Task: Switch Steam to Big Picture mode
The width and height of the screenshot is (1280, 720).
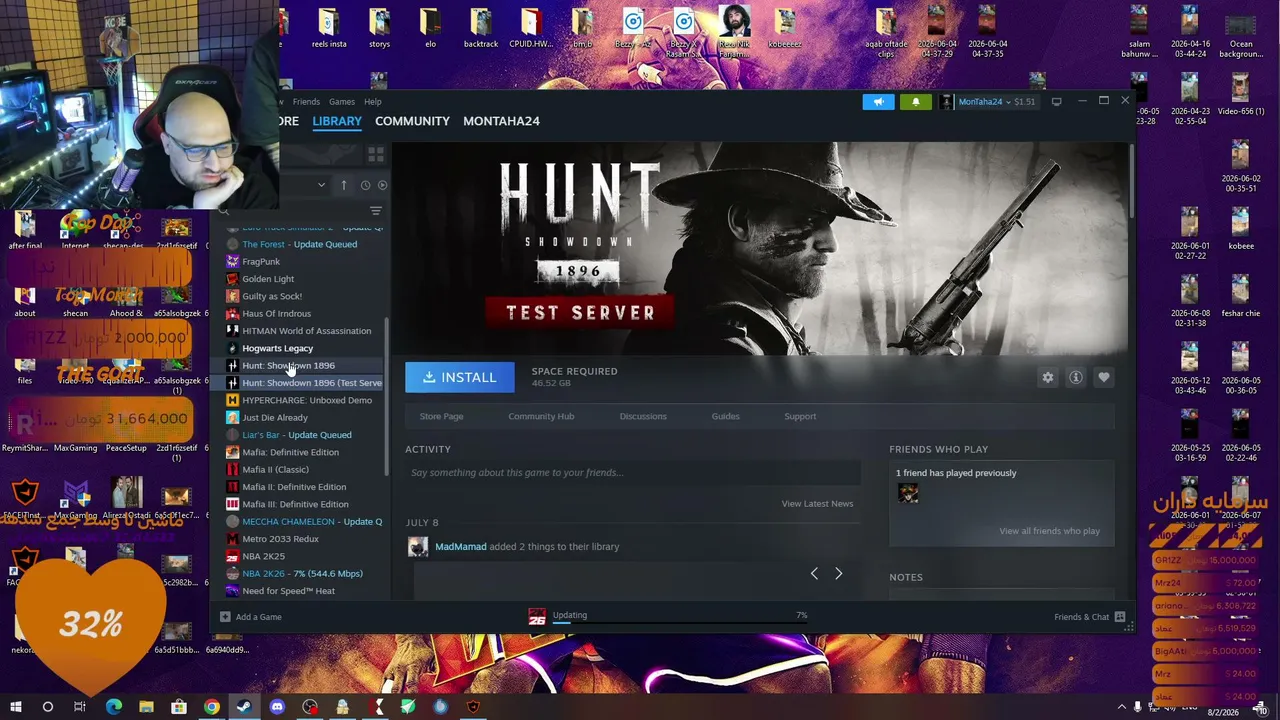Action: click(1056, 101)
